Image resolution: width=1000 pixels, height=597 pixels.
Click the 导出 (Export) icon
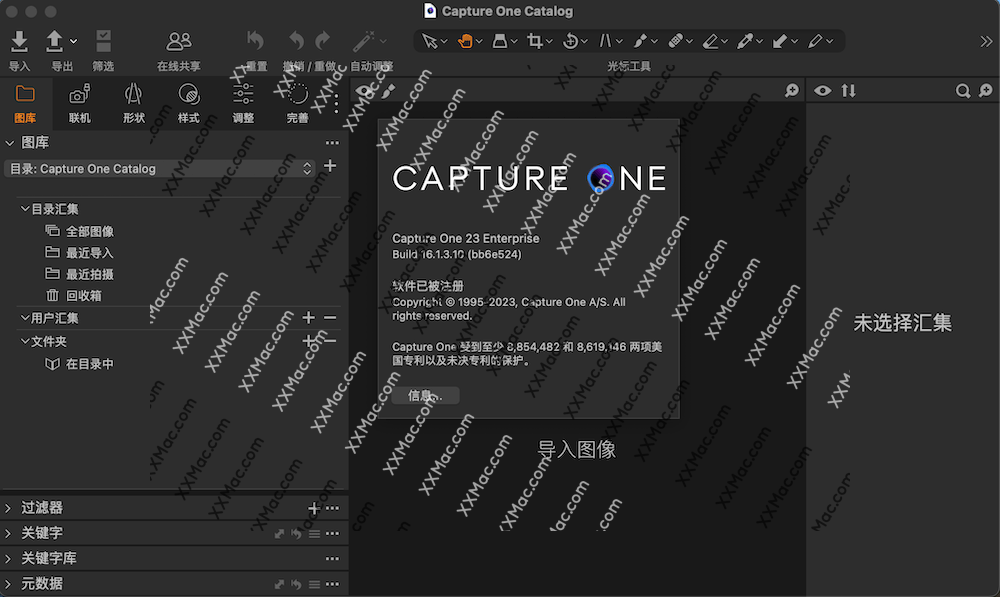(57, 43)
